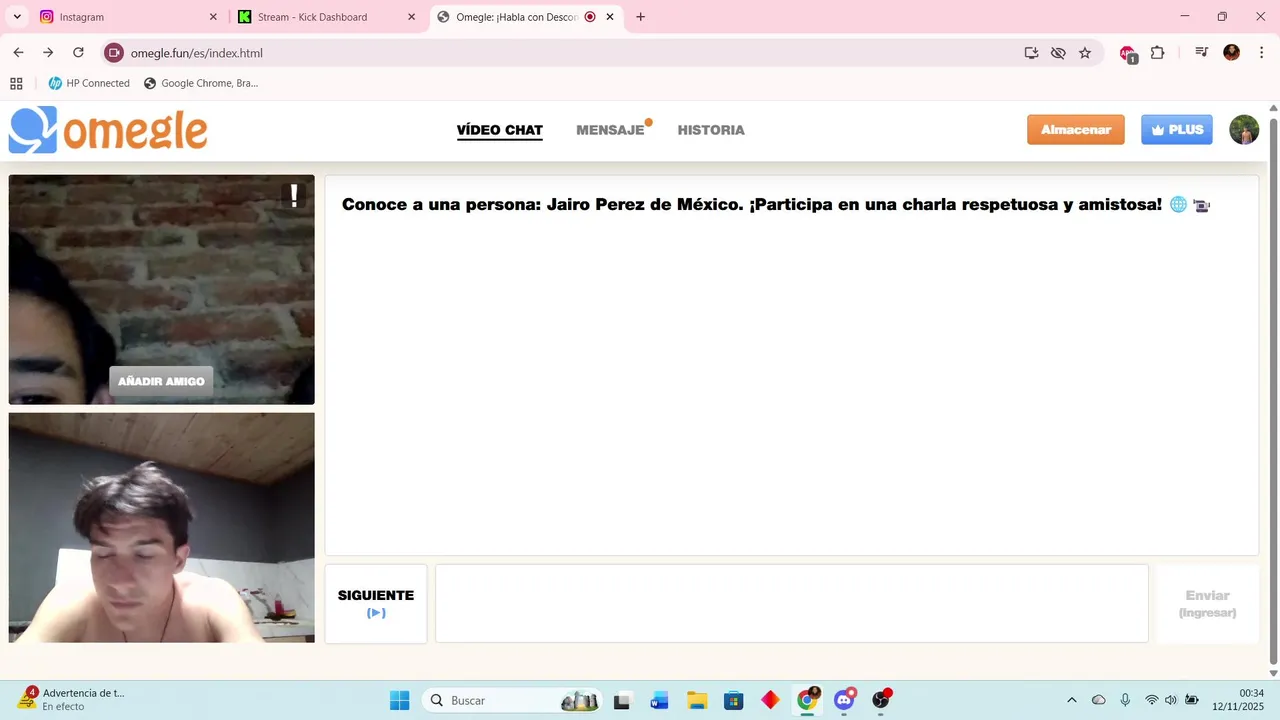Screen dimensions: 1280x720
Task: Click the chat message input box
Action: 792,604
